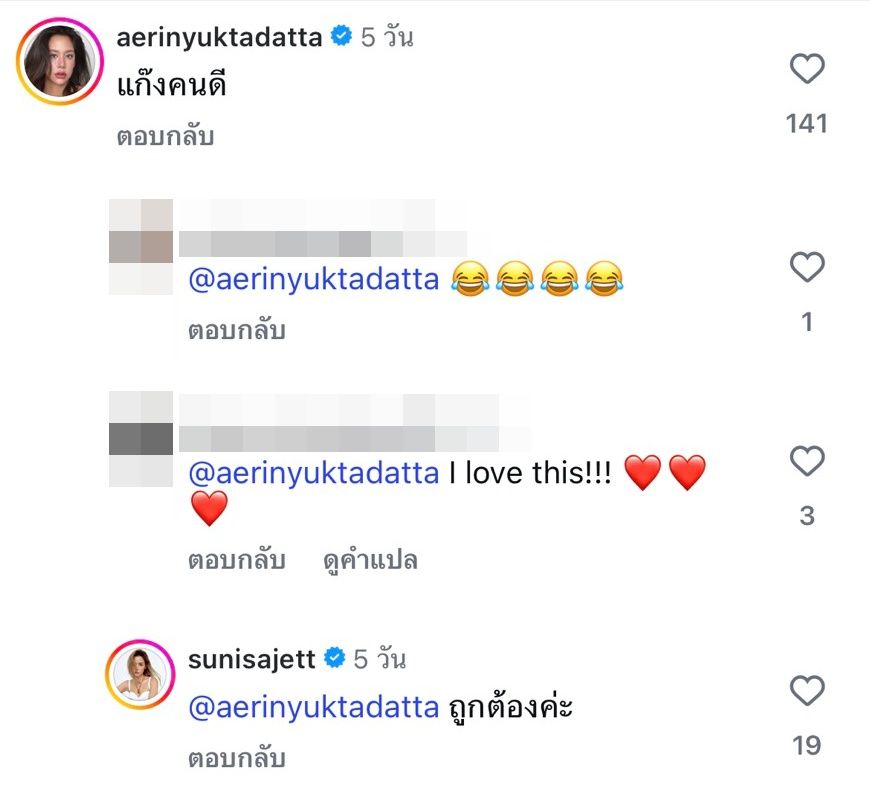Open blurred avatar of the laughing emoji commenter
This screenshot has width=870, height=800.
[140, 246]
